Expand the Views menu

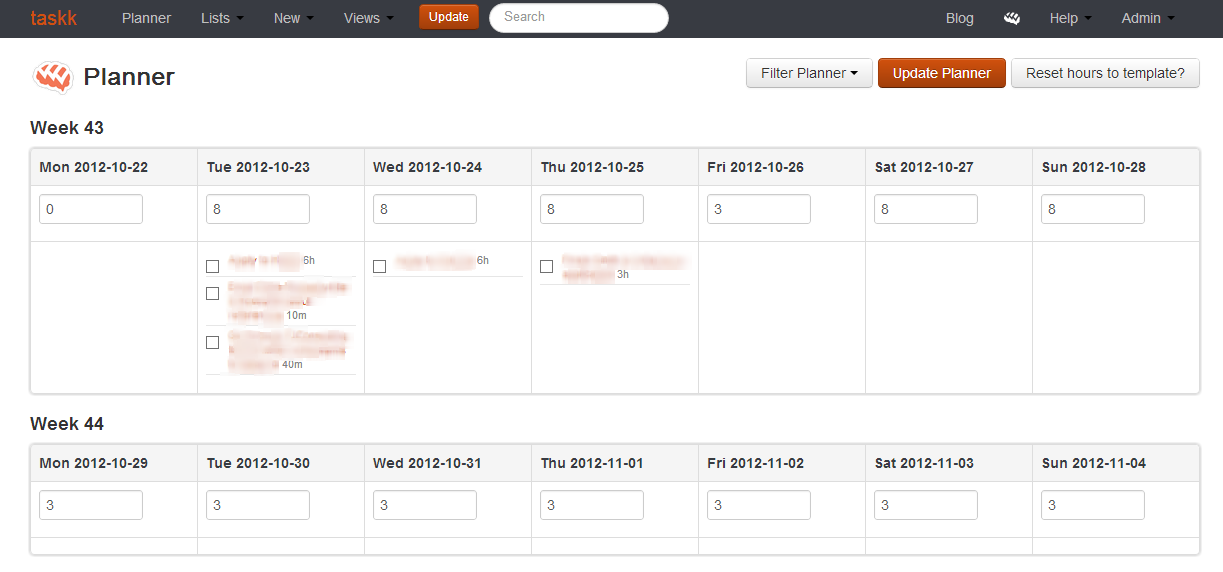coord(368,18)
